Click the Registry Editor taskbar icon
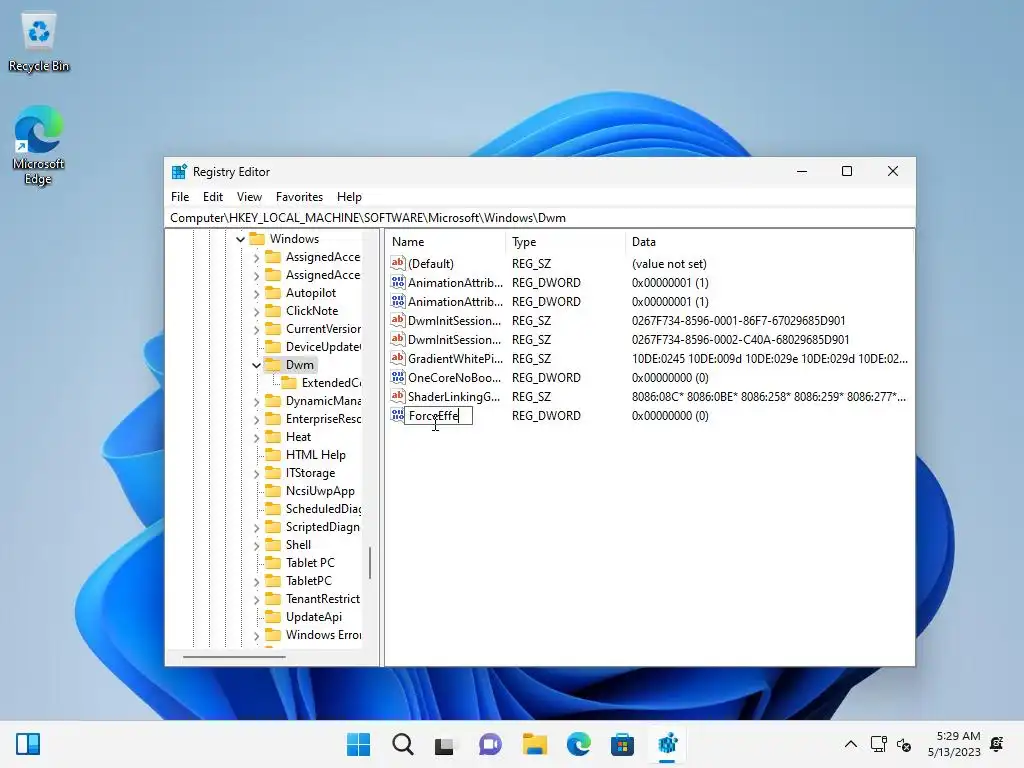1024x768 pixels. (667, 744)
